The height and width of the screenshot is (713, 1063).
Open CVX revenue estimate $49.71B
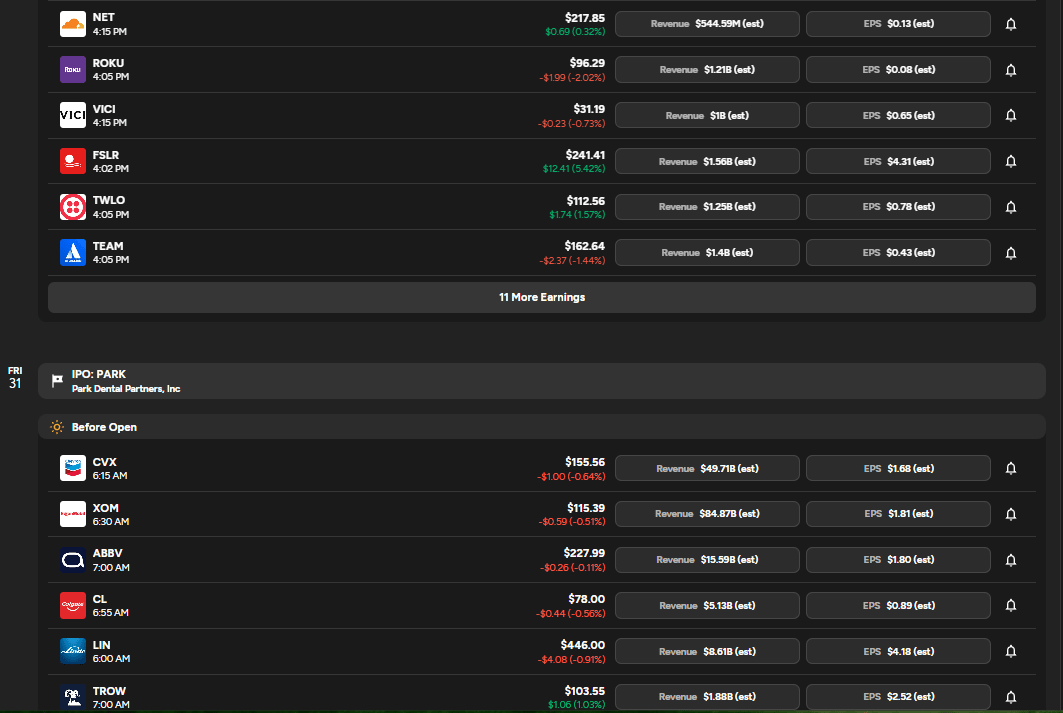pyautogui.click(x=707, y=468)
